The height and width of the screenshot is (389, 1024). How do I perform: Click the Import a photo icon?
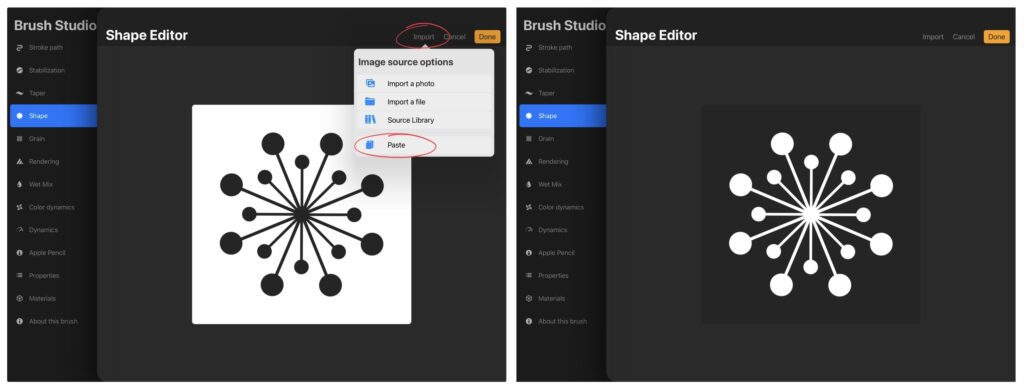click(x=370, y=84)
